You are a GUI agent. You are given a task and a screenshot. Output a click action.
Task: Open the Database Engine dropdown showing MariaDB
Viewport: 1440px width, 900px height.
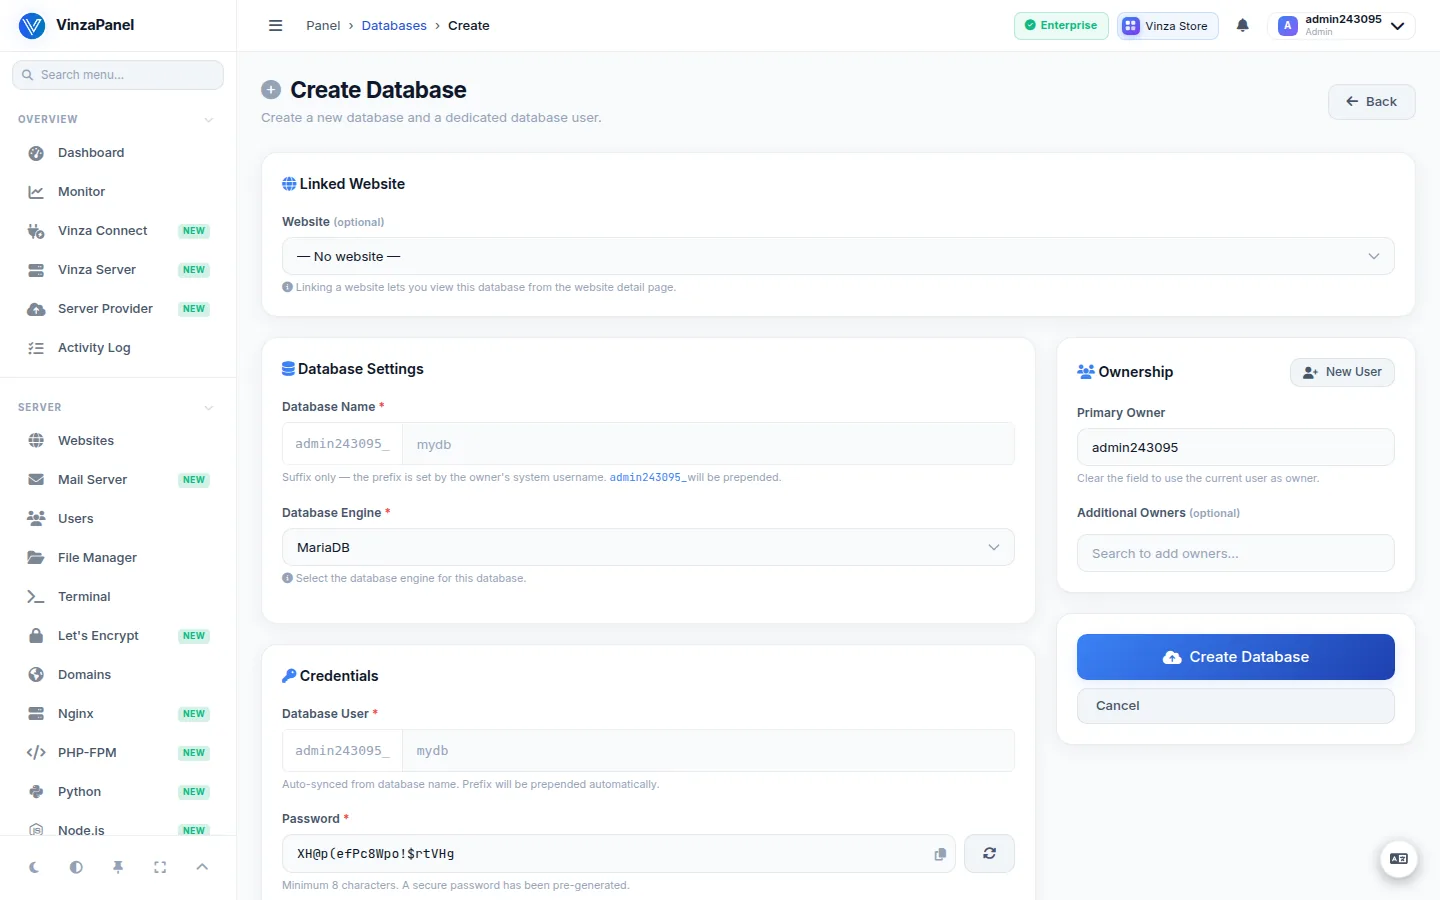[648, 547]
